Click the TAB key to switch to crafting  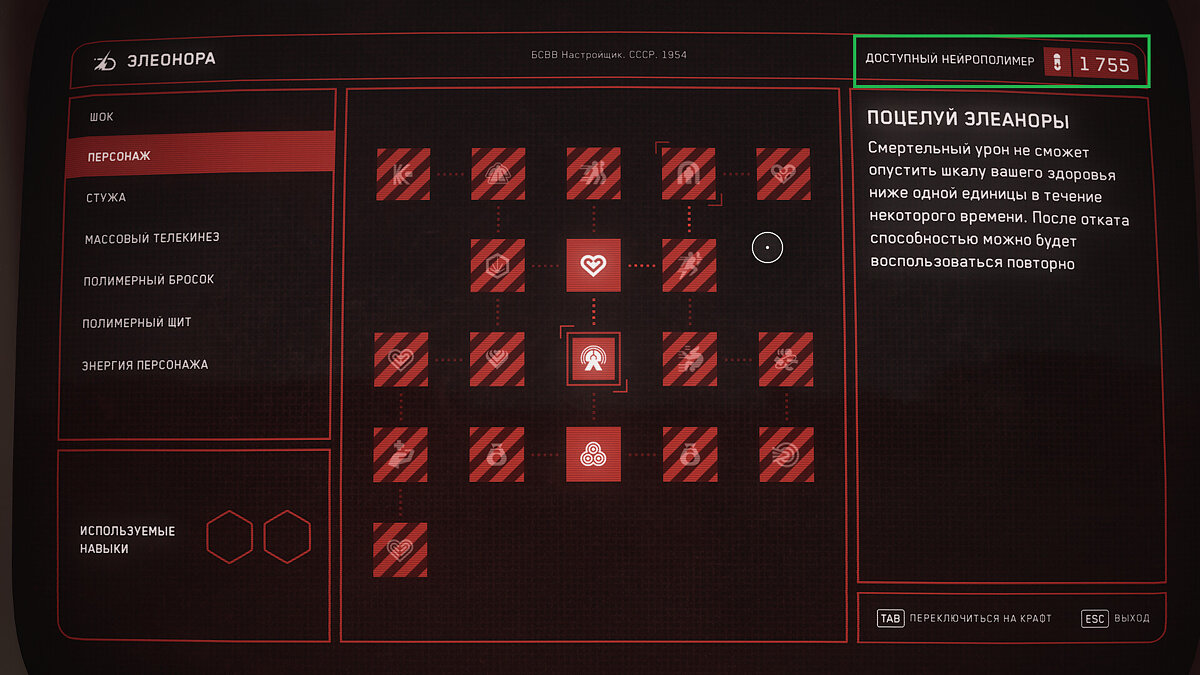(x=889, y=619)
